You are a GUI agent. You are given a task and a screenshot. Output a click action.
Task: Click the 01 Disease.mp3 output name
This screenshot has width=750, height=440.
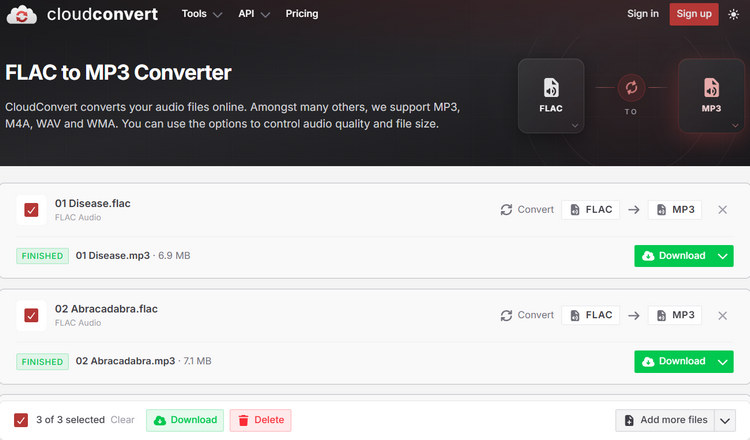coord(112,256)
